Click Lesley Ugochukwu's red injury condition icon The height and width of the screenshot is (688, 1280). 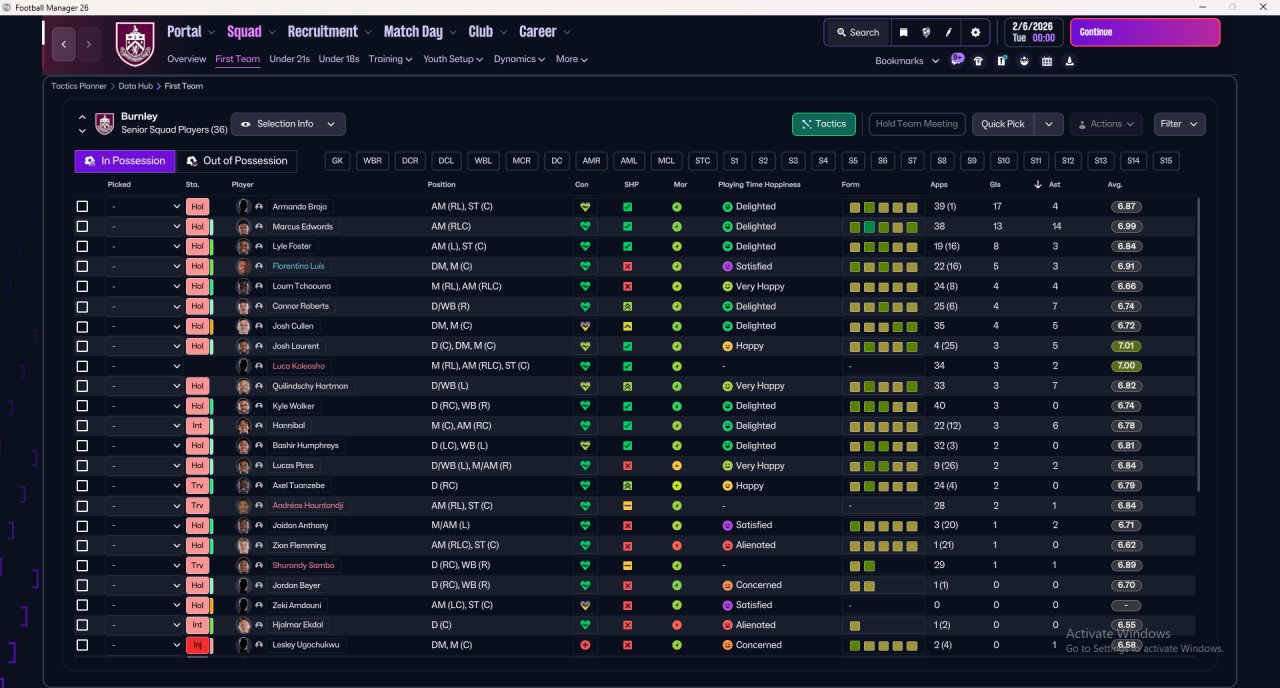tap(585, 645)
